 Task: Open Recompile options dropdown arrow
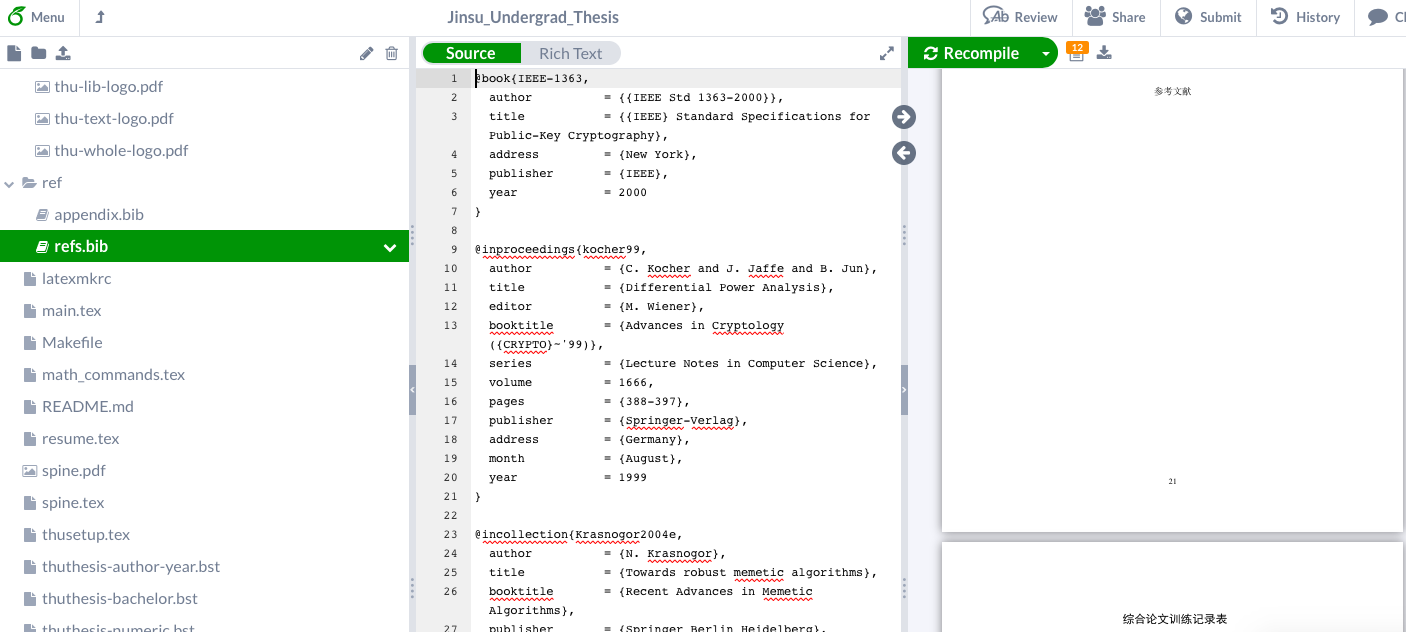1045,53
